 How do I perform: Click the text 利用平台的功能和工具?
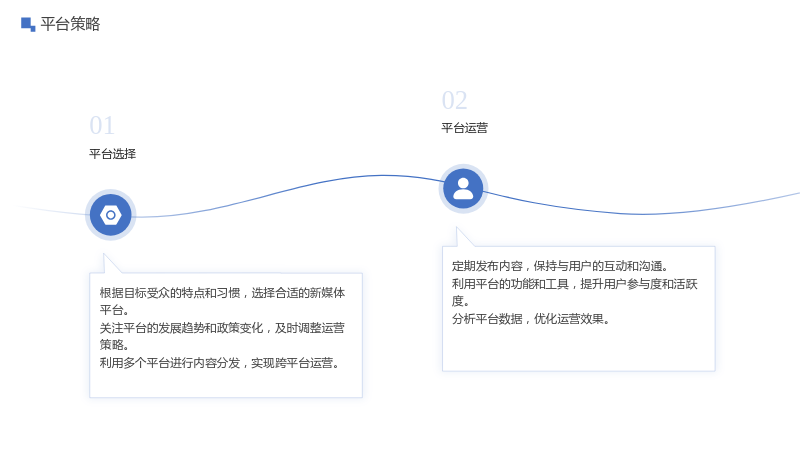(510, 284)
